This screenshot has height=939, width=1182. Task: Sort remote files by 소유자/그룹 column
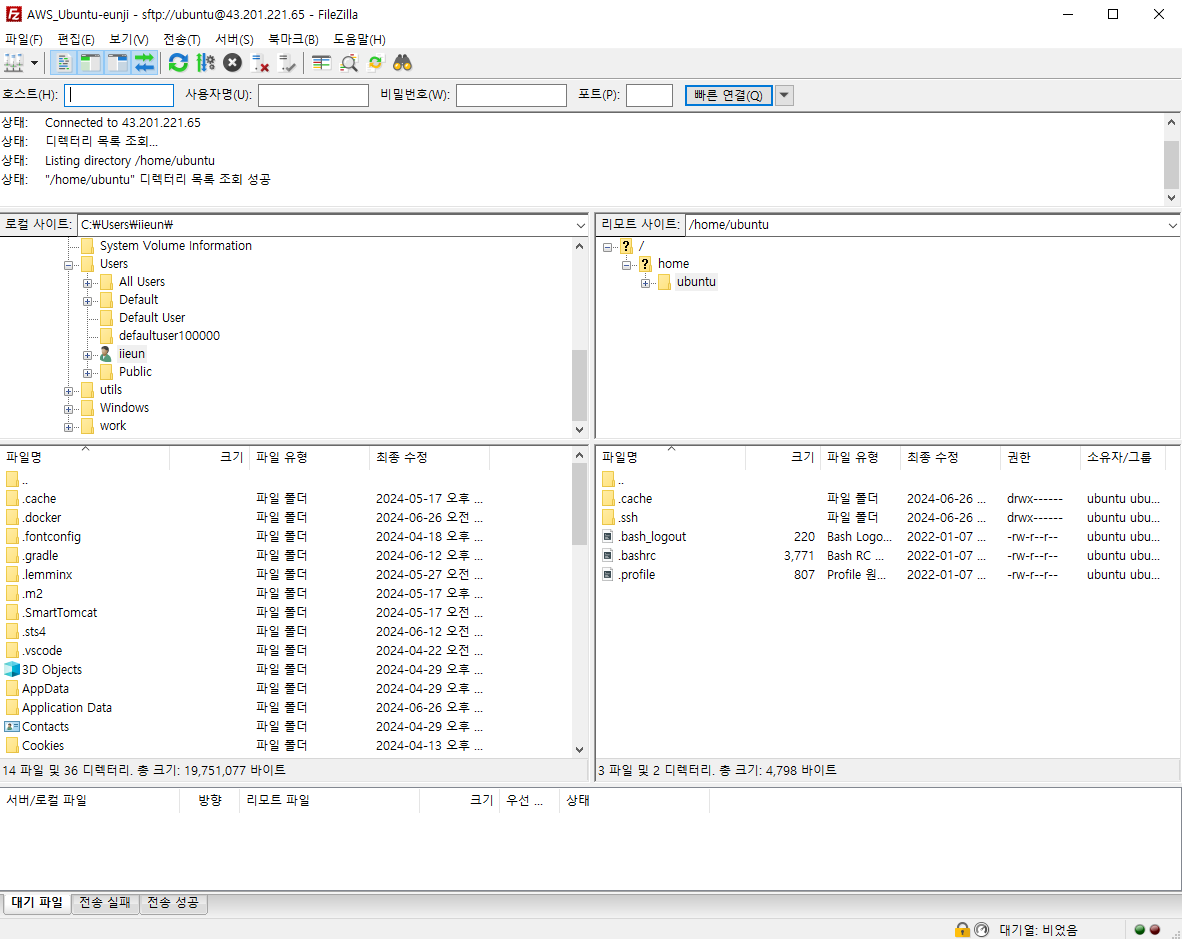1122,457
